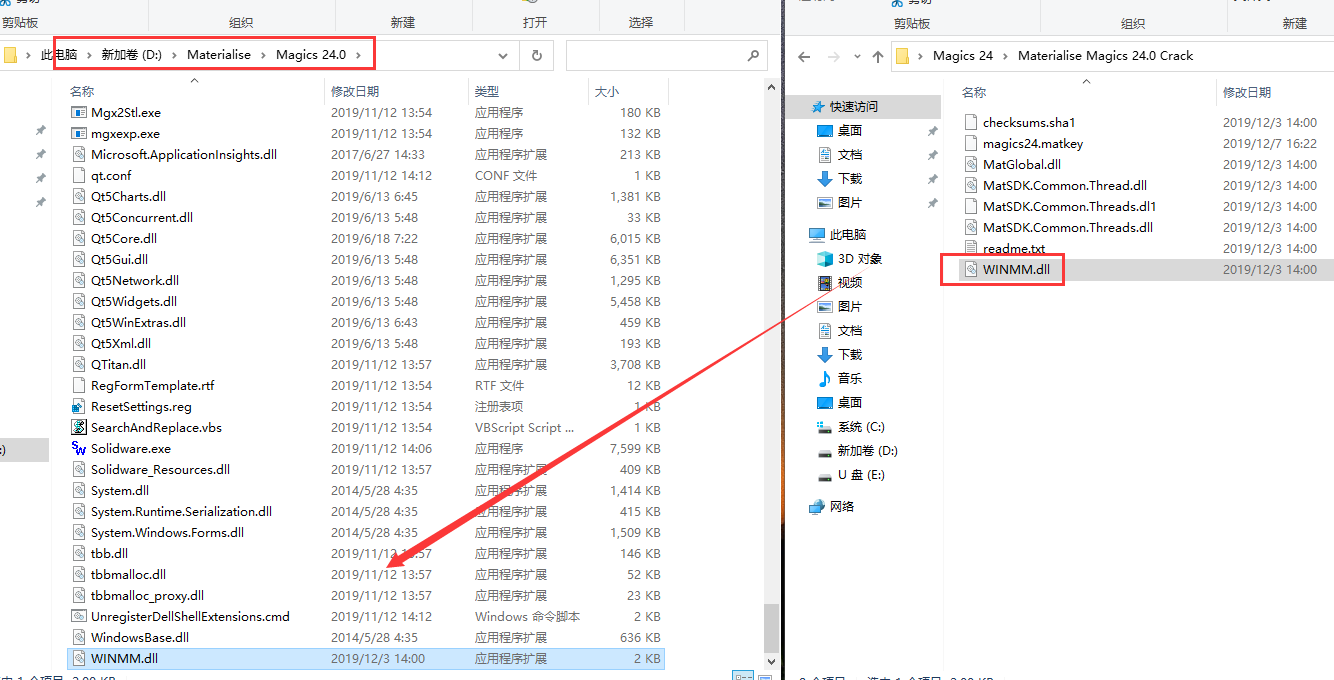Select magics24.matkey file
Screen dimensions: 1334x680
coord(1032,144)
